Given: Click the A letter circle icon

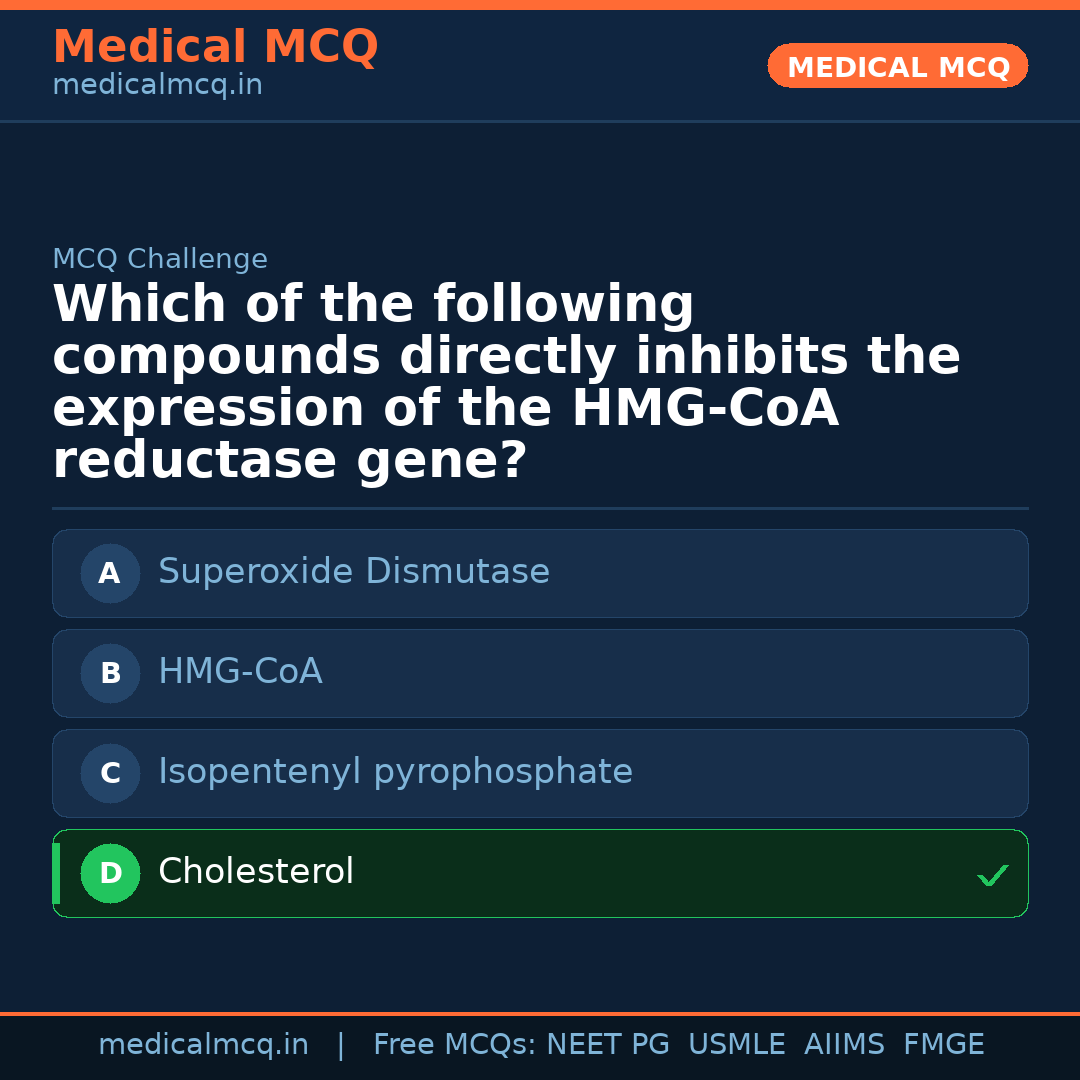Looking at the screenshot, I should tap(110, 574).
